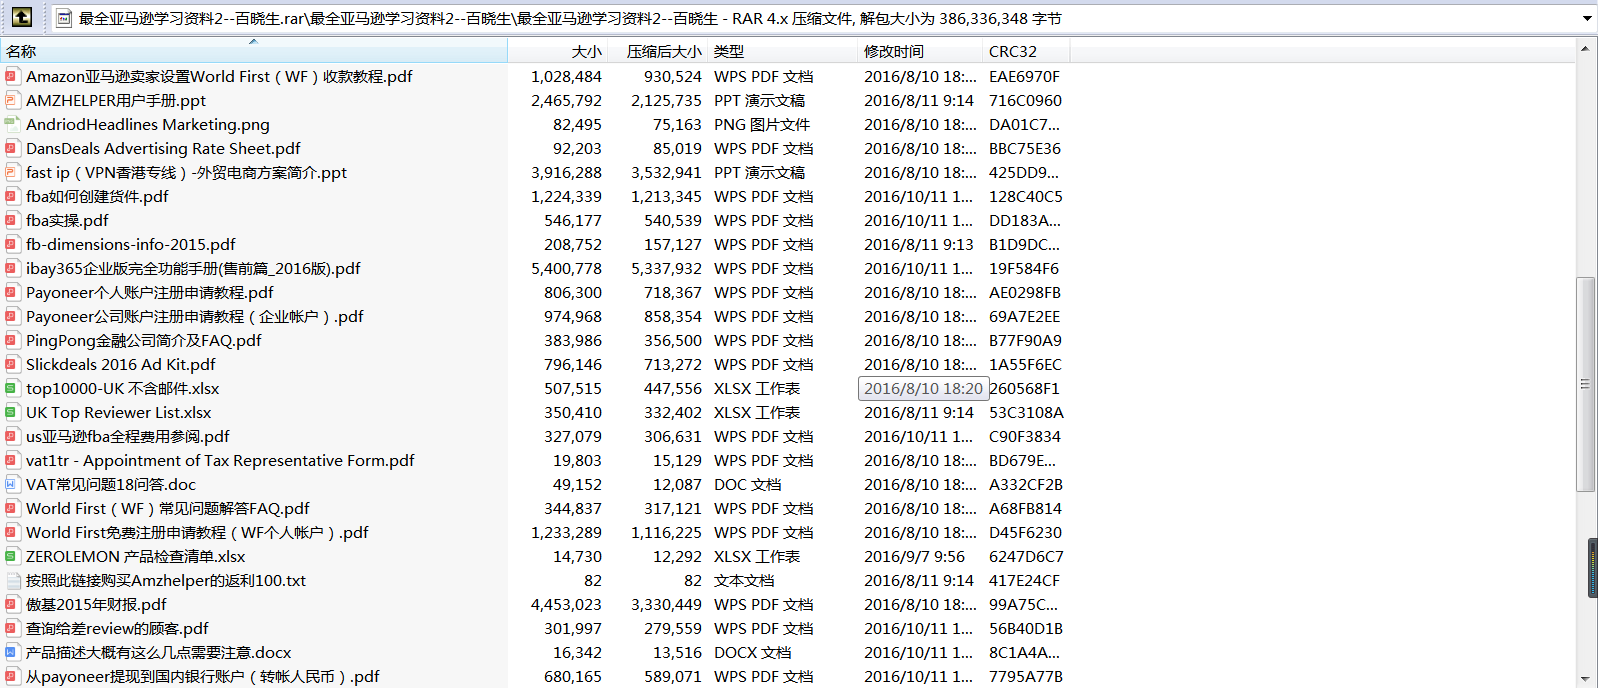The height and width of the screenshot is (688, 1598).
Task: Select file name VAT常见问题18问答.doc
Action: [x=111, y=485]
